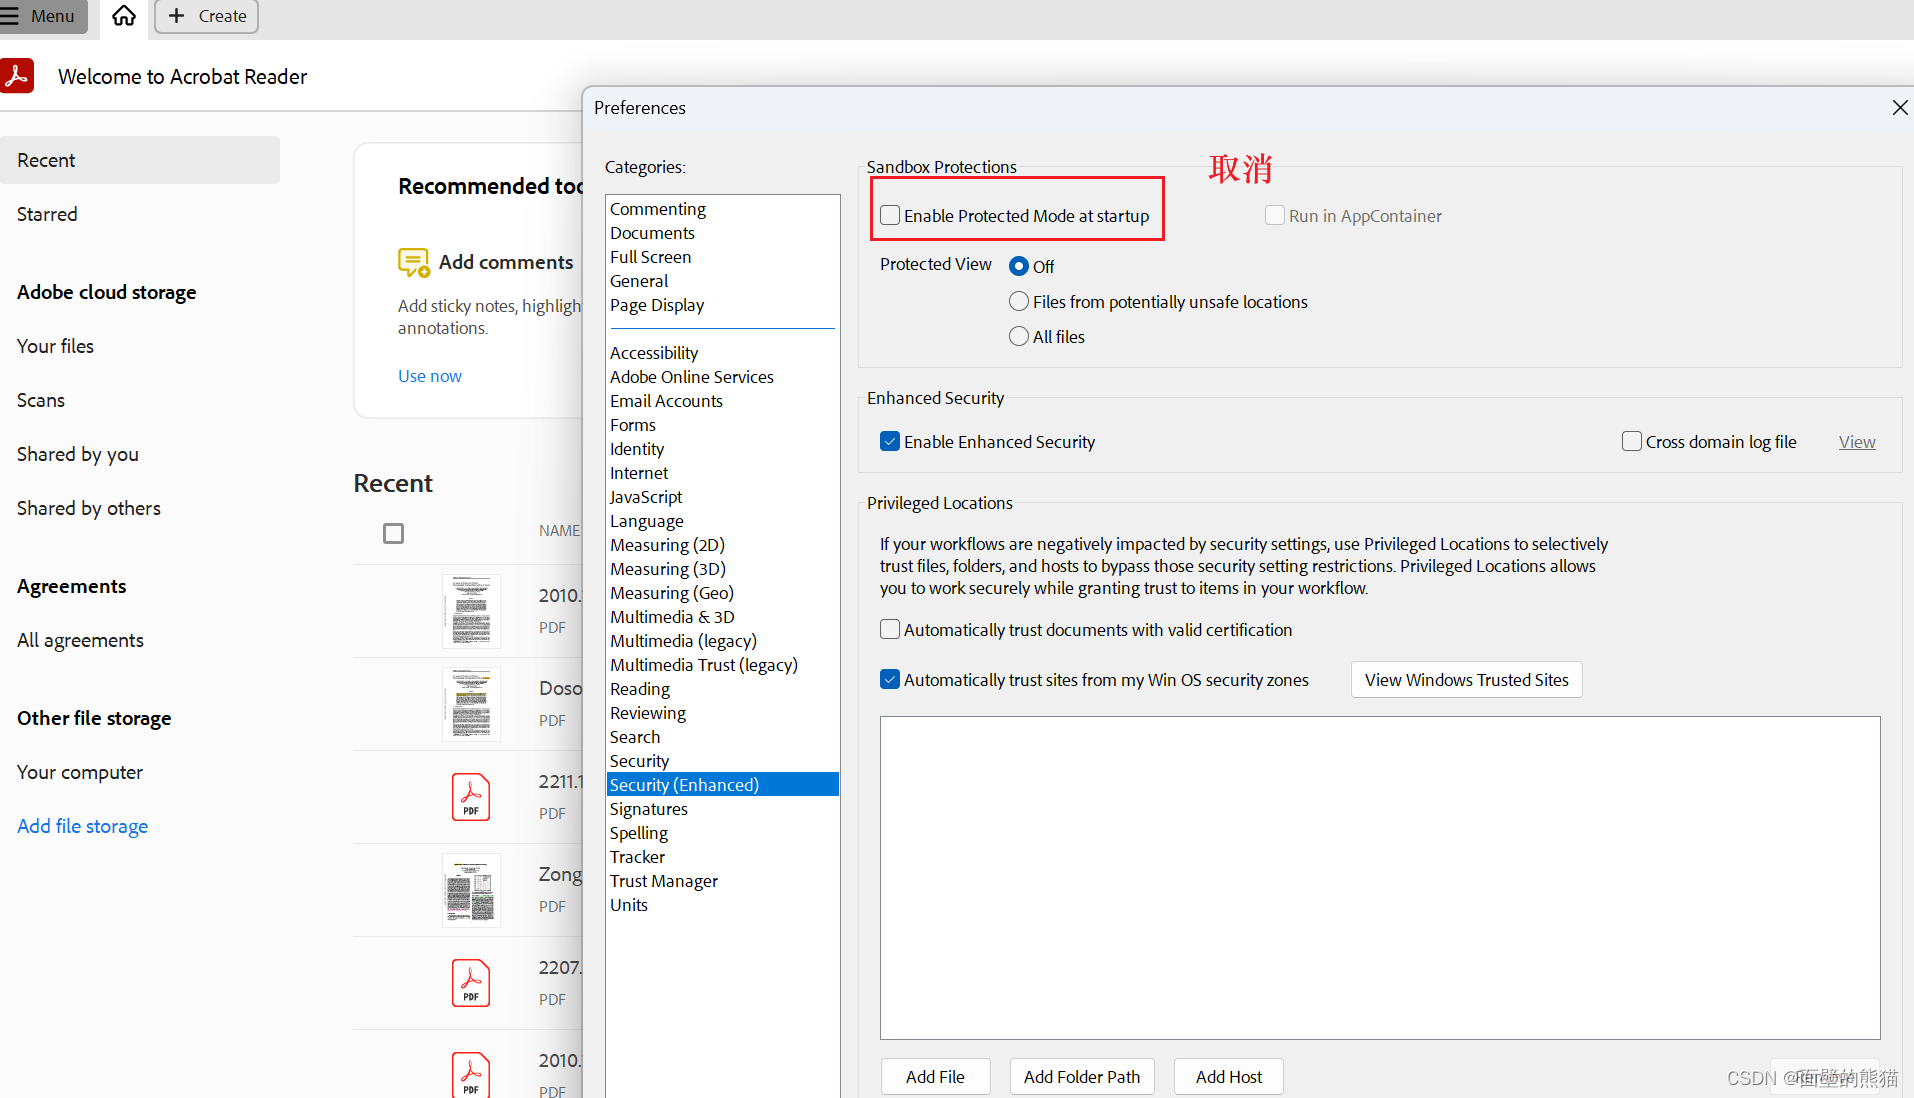Click the Acrobat Reader logo icon
The width and height of the screenshot is (1914, 1098).
17,76
